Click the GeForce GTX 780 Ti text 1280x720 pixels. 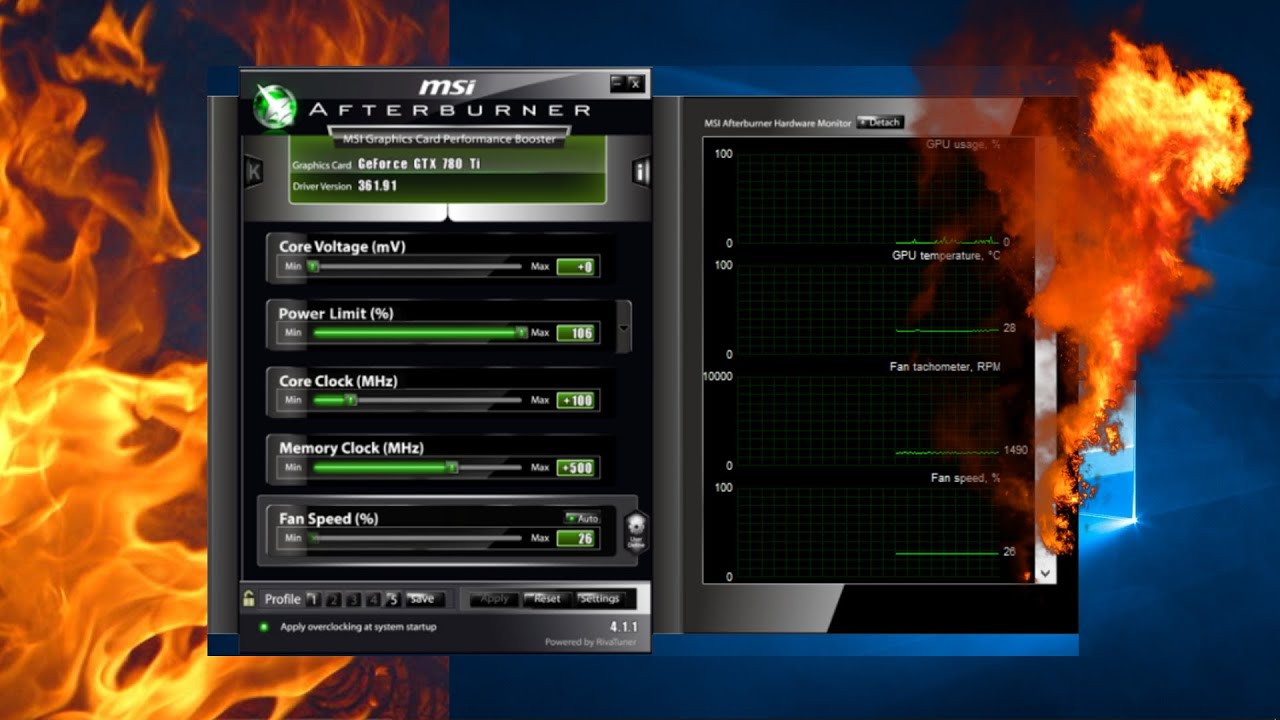tap(419, 164)
